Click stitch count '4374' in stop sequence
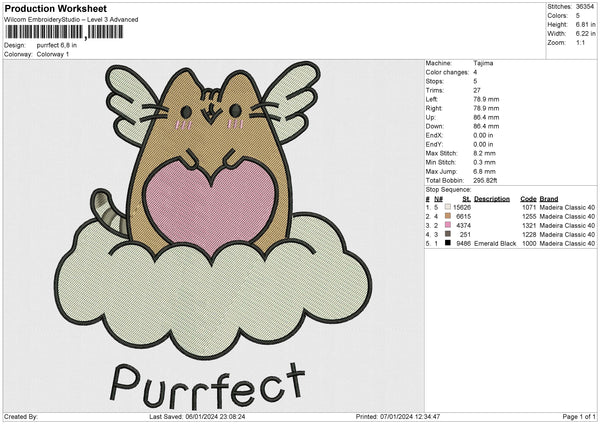Viewport: 600px width, 424px height. tap(463, 225)
